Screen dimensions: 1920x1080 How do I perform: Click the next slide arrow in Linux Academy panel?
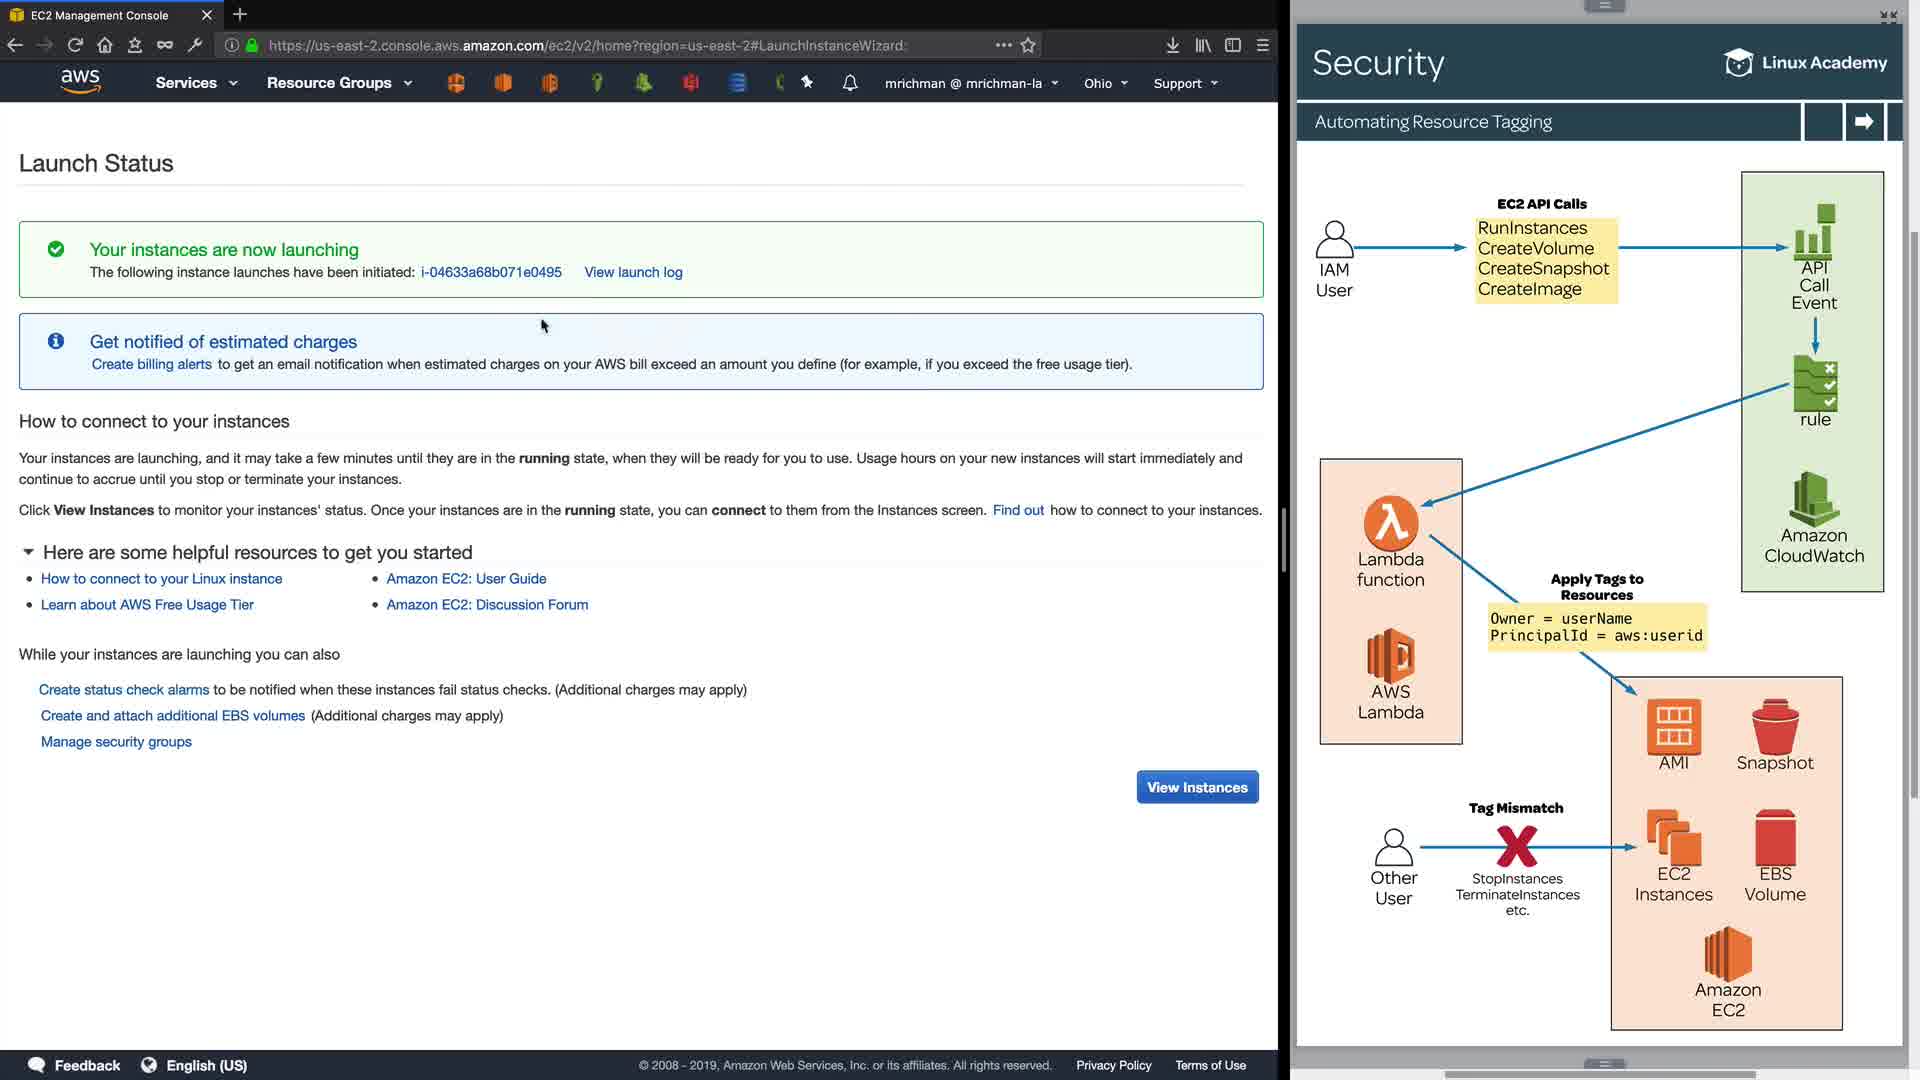[x=1864, y=122]
